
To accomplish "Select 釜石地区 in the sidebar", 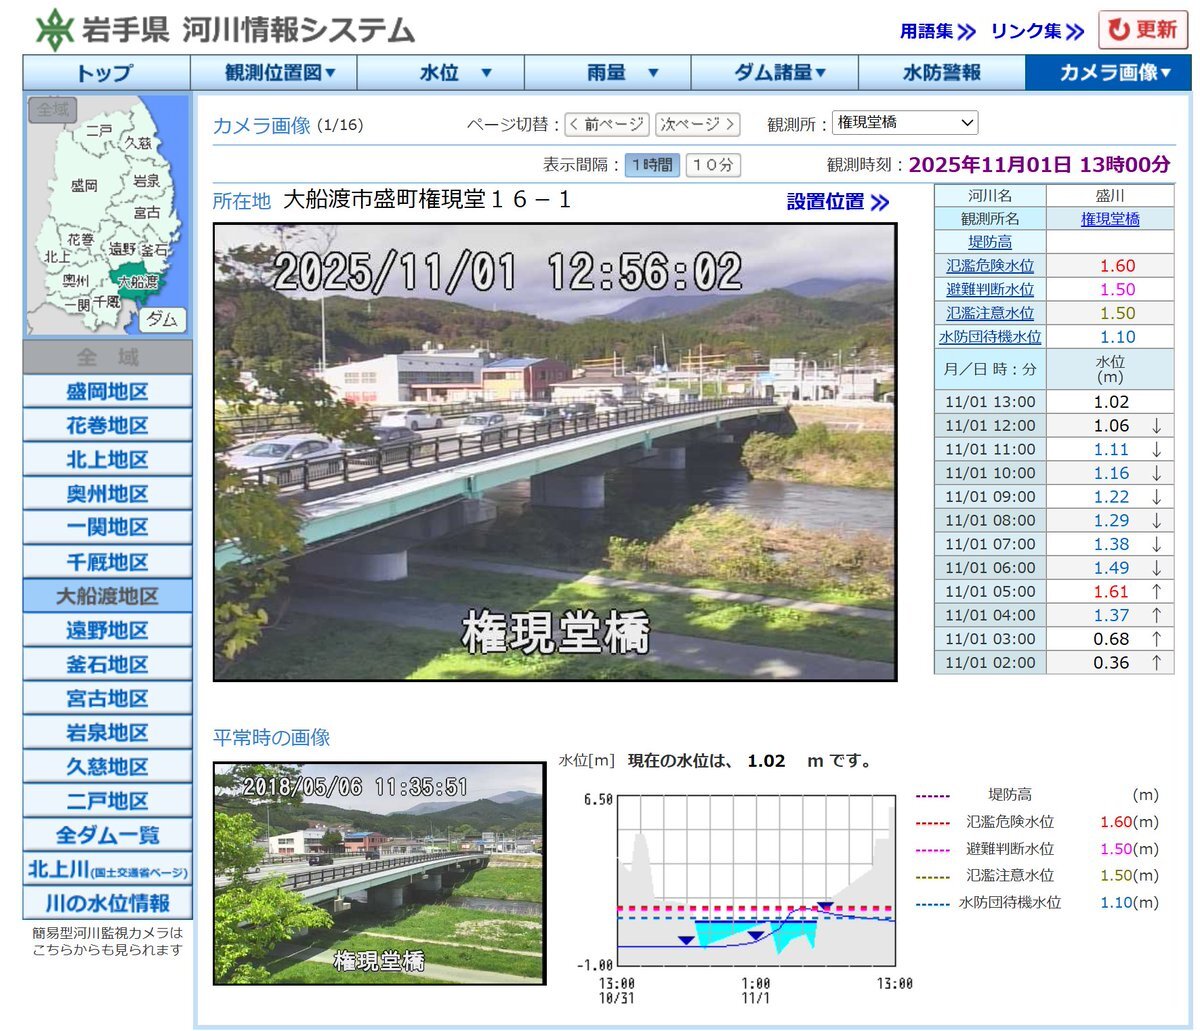I will click(x=107, y=664).
